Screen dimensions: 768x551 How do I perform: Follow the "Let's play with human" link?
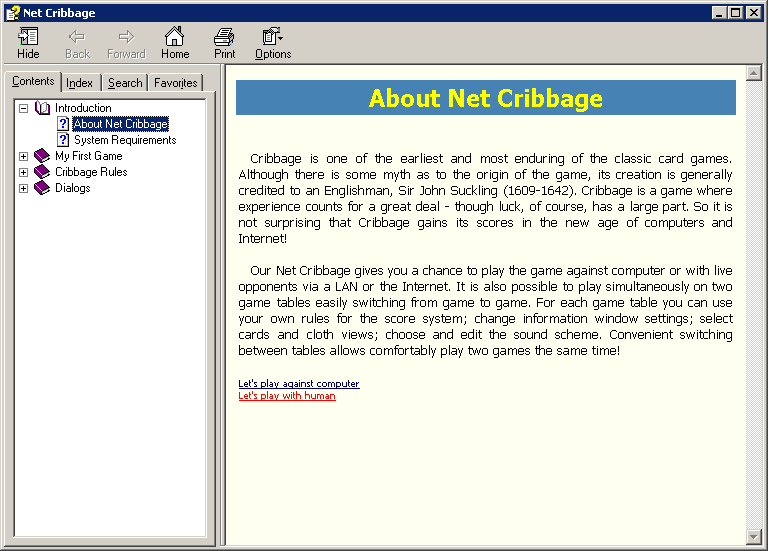287,396
